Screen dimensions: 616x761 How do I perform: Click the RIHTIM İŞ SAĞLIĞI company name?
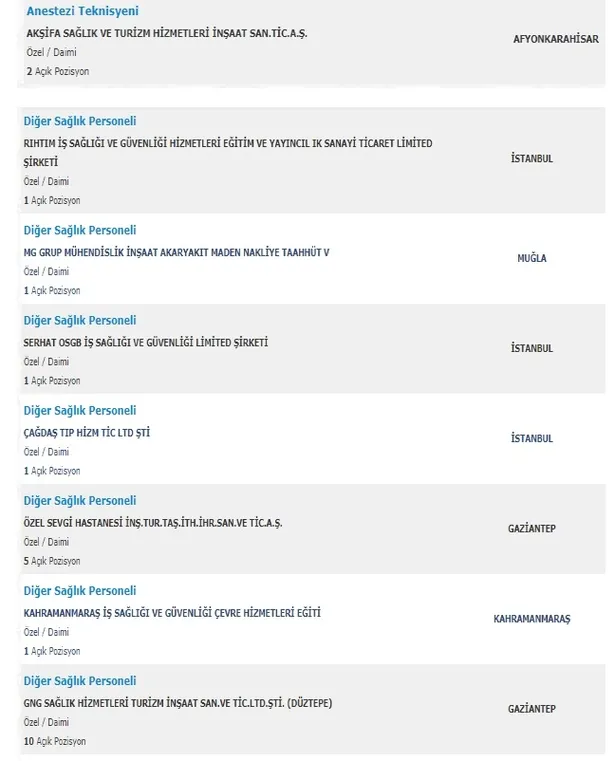click(228, 143)
